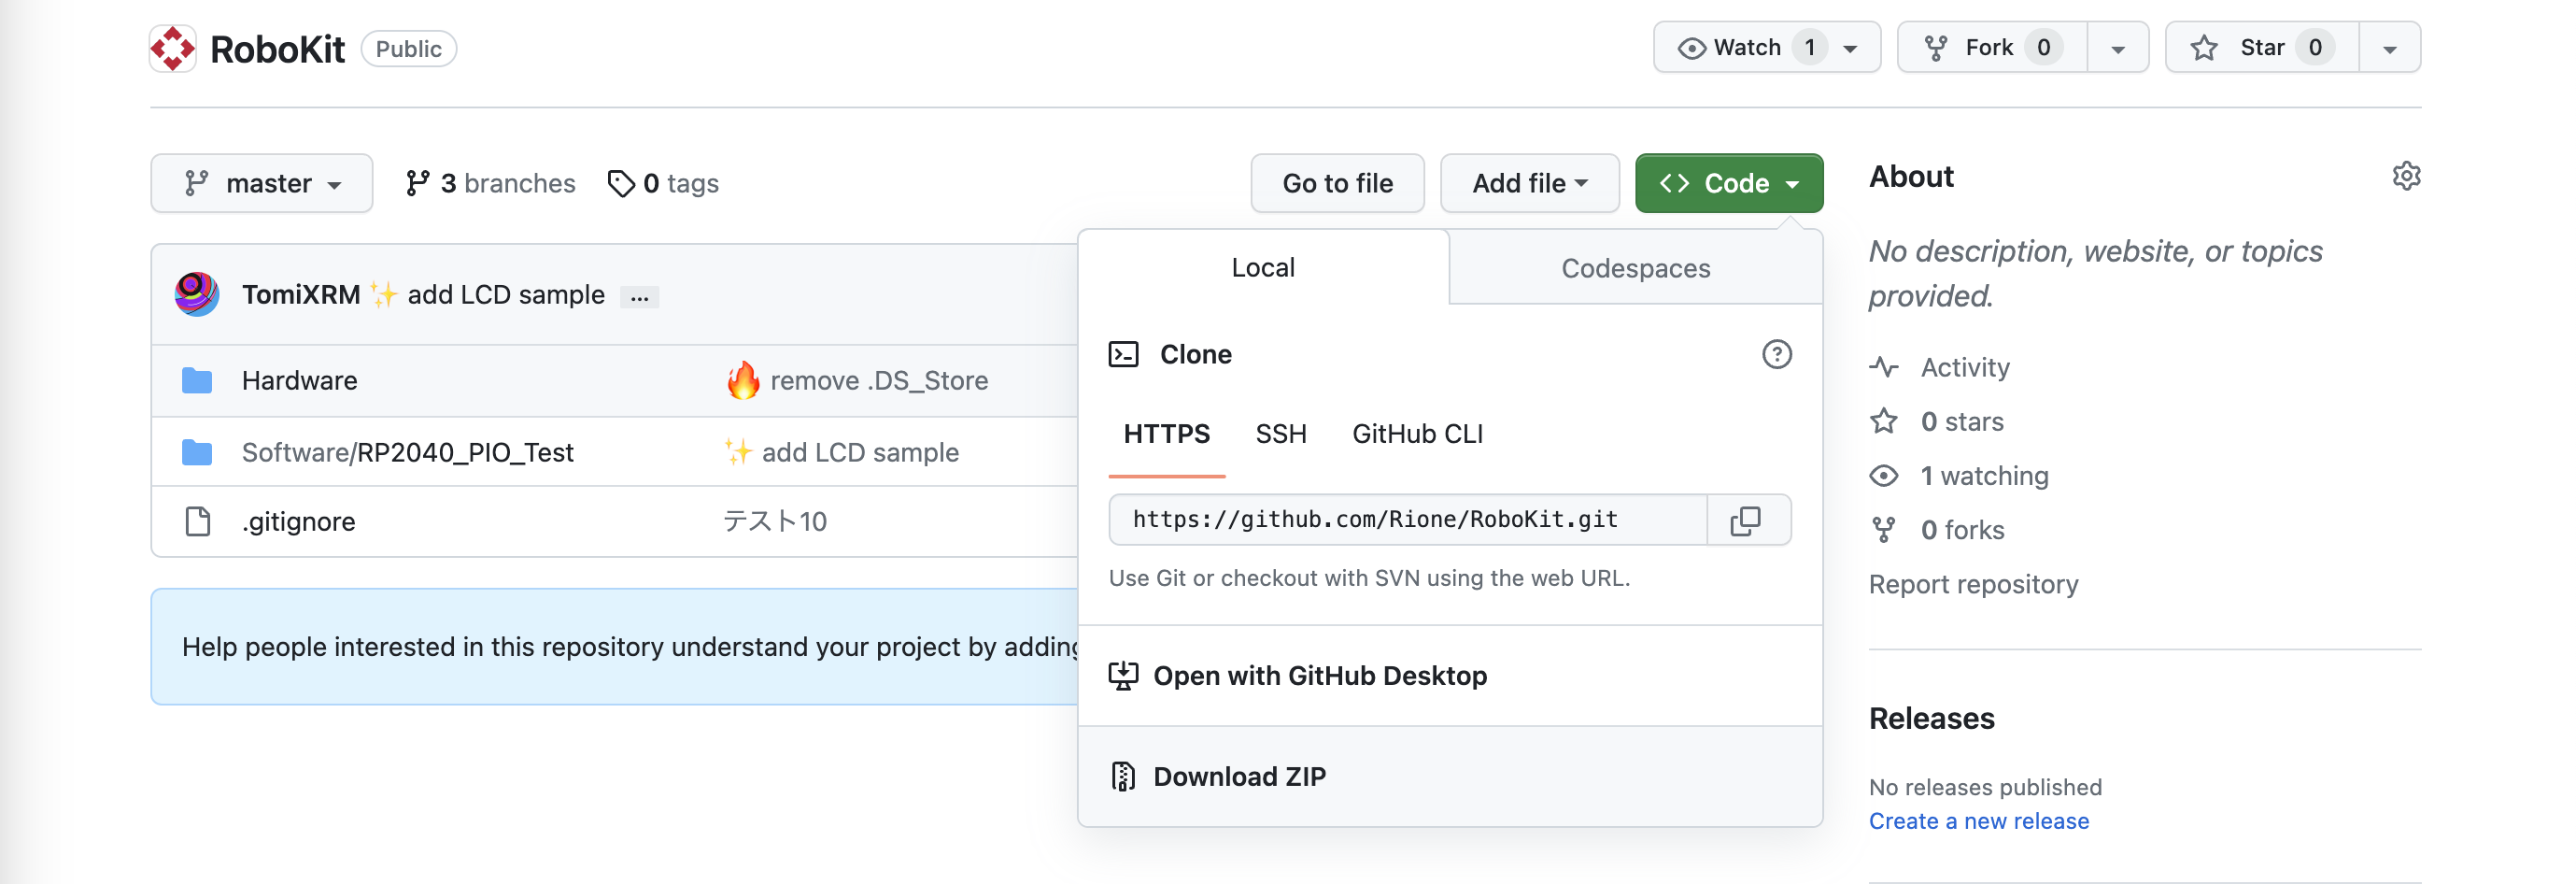
Task: Click the Hardware folder icon
Action: 197,380
